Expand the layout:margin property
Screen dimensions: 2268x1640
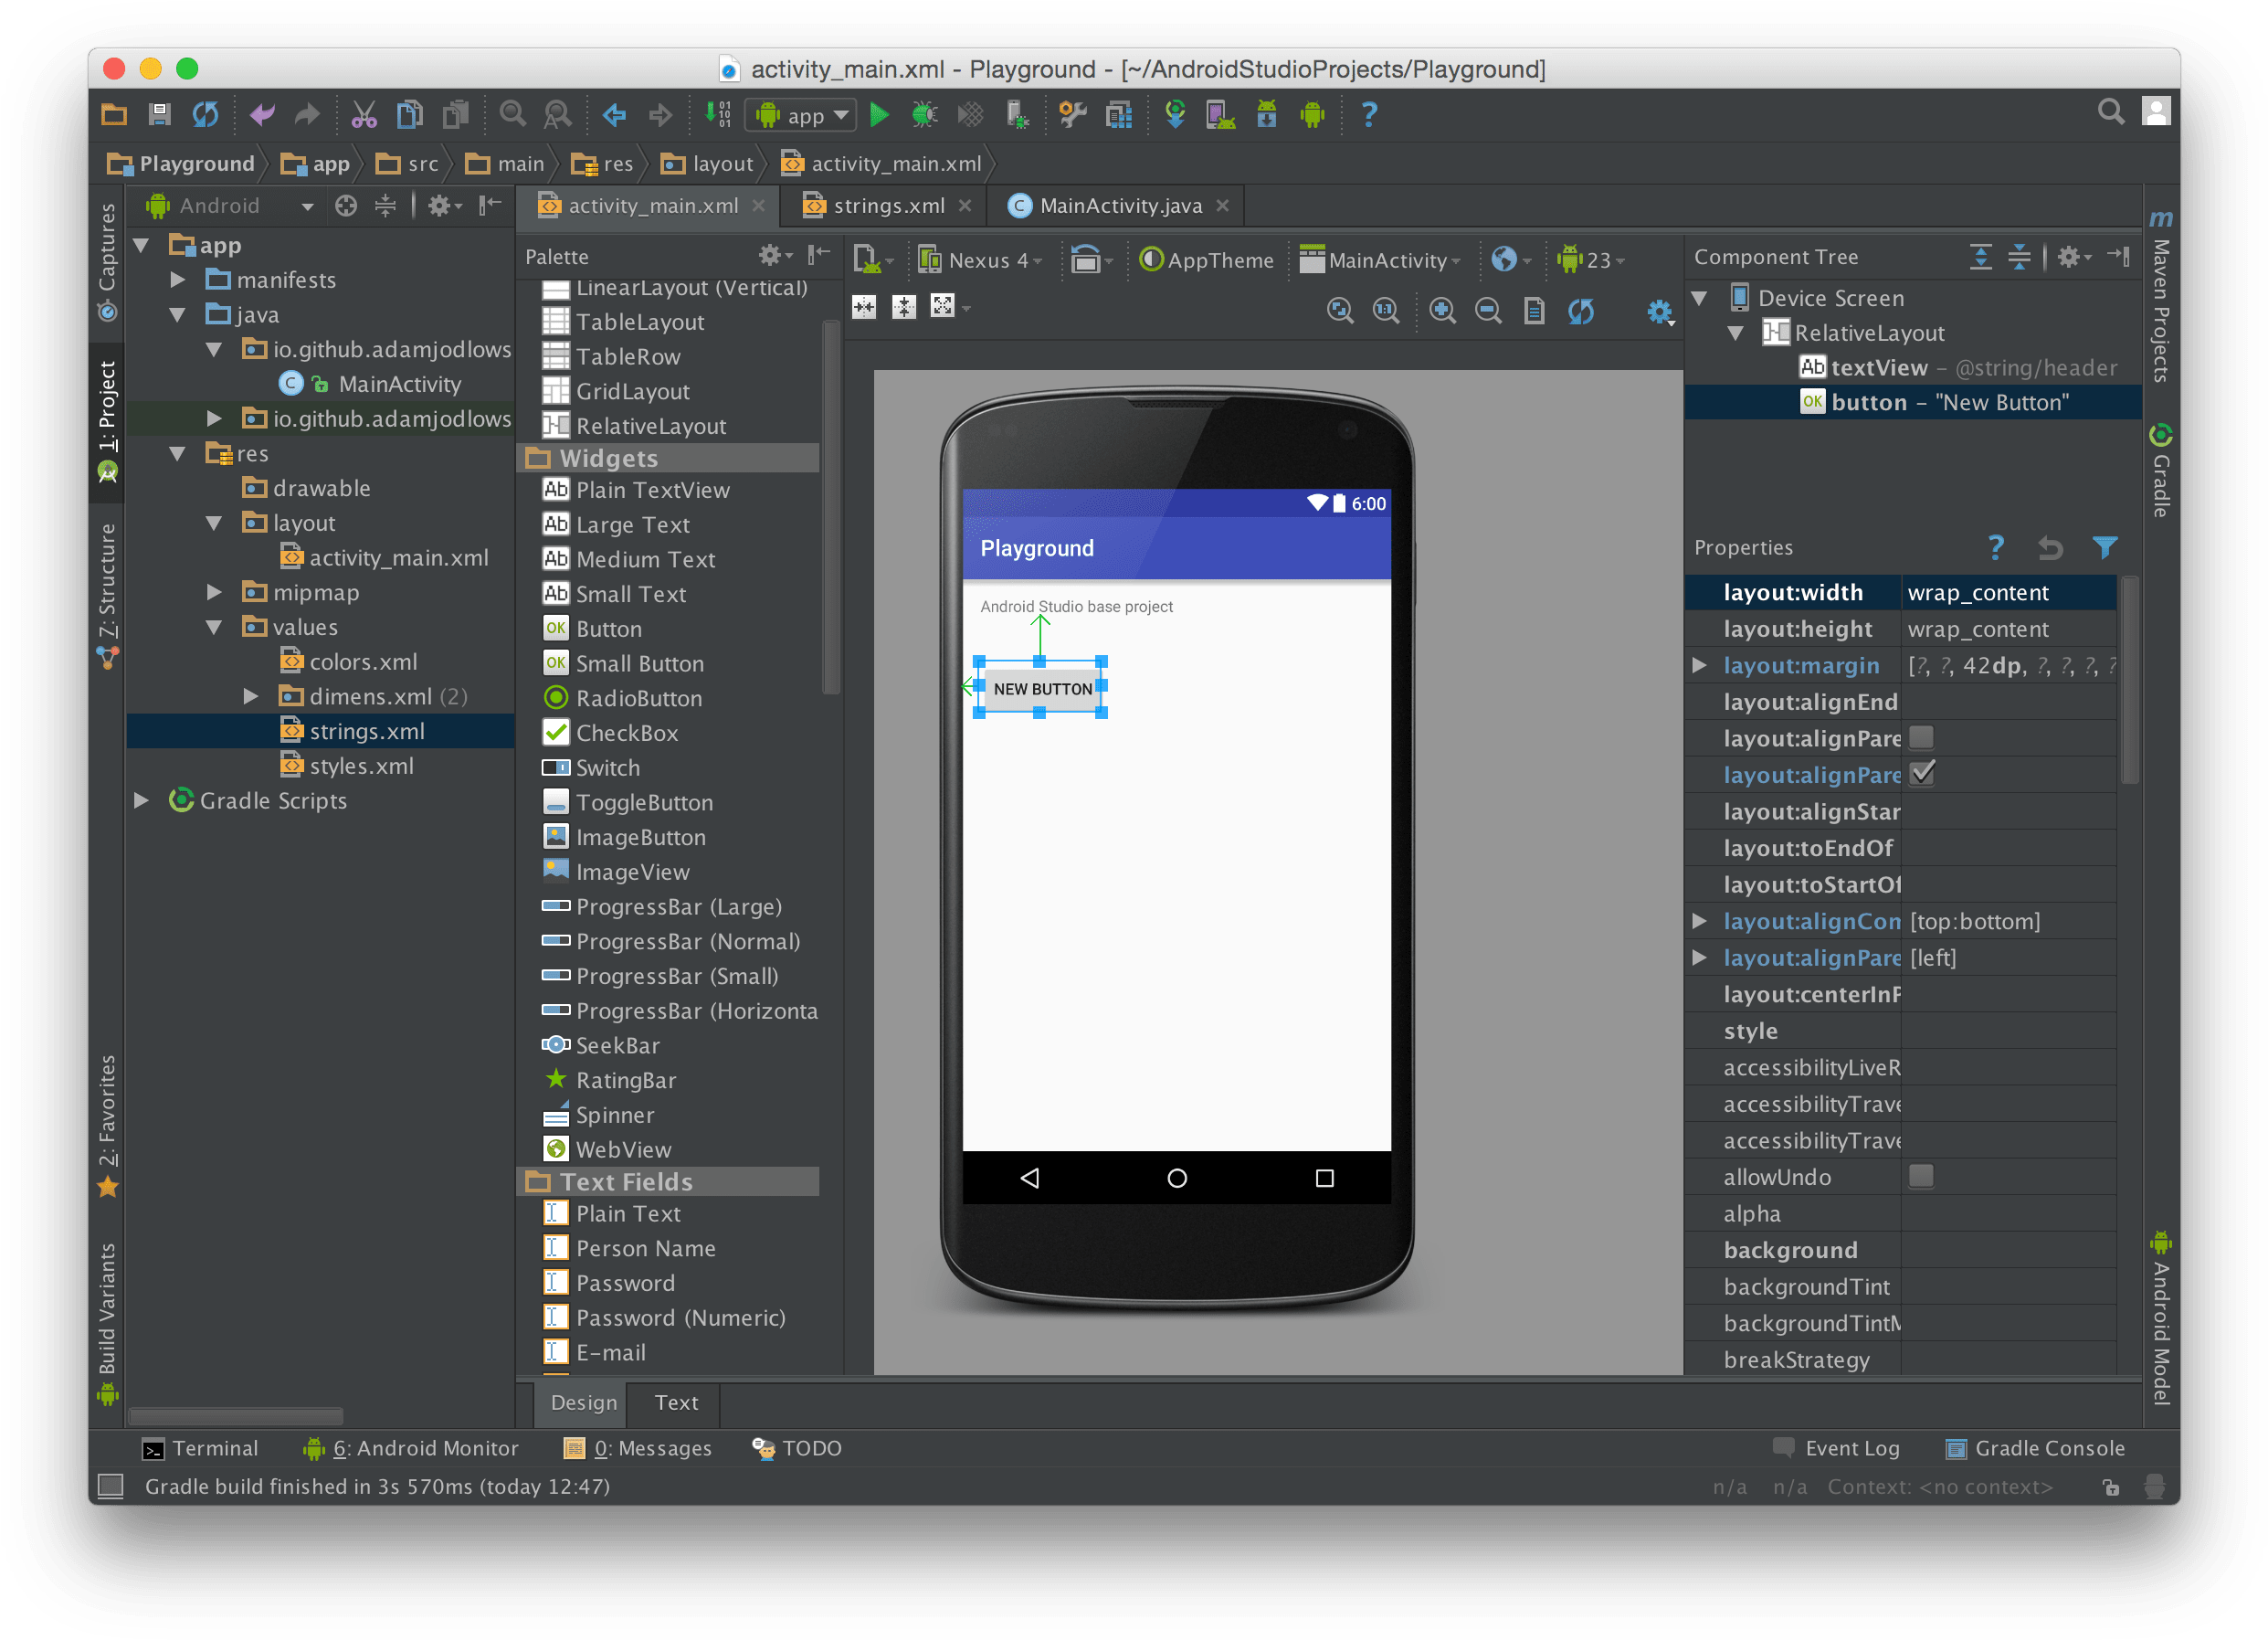coord(1699,665)
